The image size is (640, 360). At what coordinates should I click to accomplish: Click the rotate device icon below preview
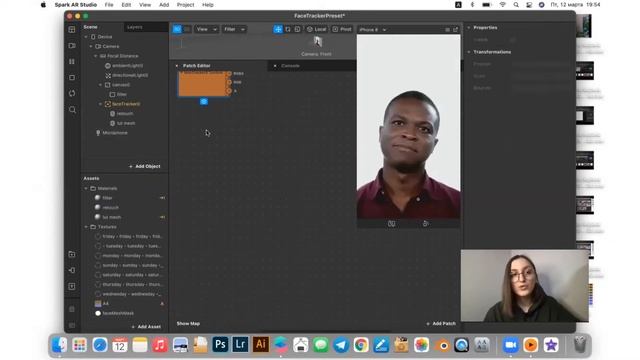[x=391, y=224]
